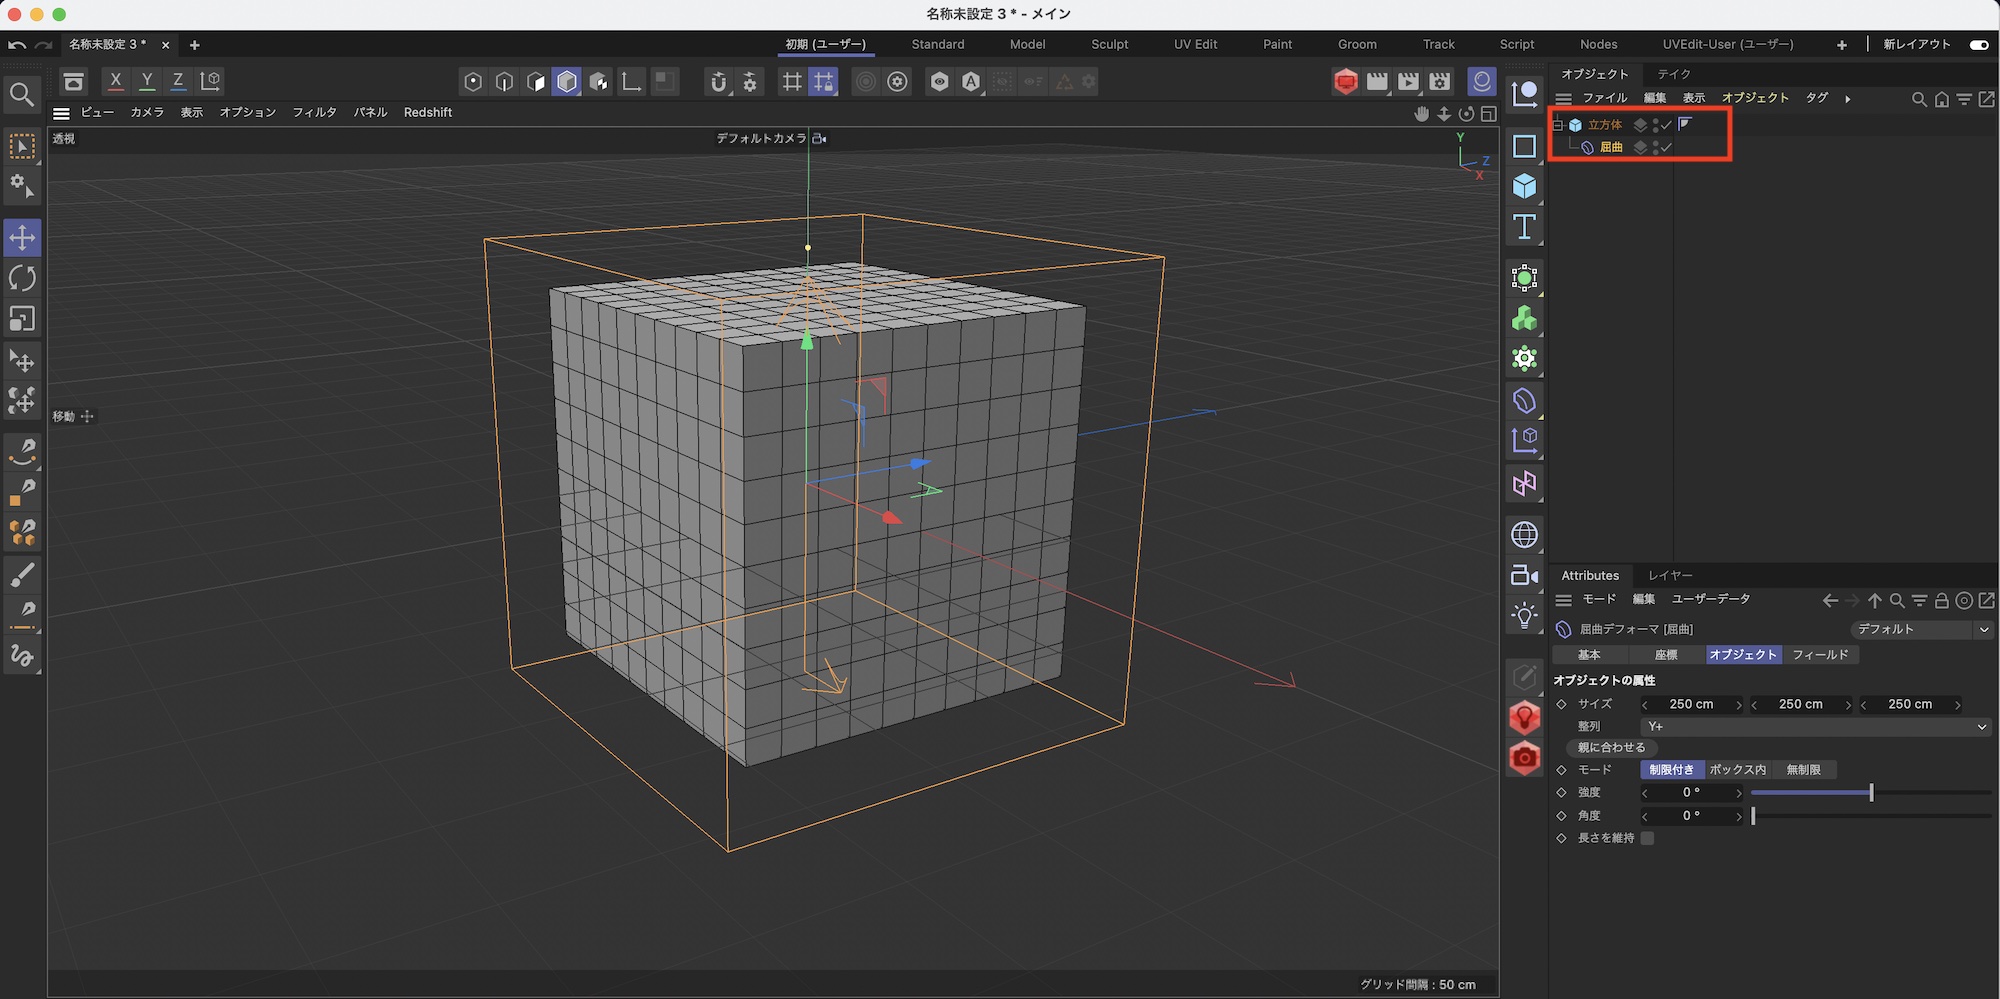Select the Scale tool
The width and height of the screenshot is (2000, 999).
point(22,319)
